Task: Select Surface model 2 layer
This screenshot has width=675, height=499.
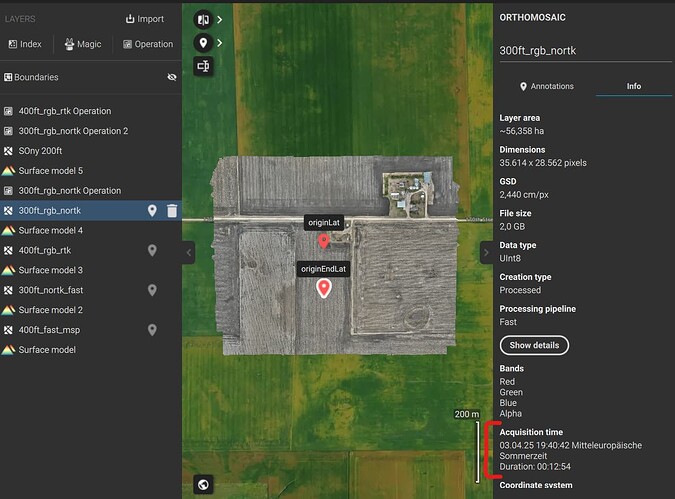Action: point(90,310)
